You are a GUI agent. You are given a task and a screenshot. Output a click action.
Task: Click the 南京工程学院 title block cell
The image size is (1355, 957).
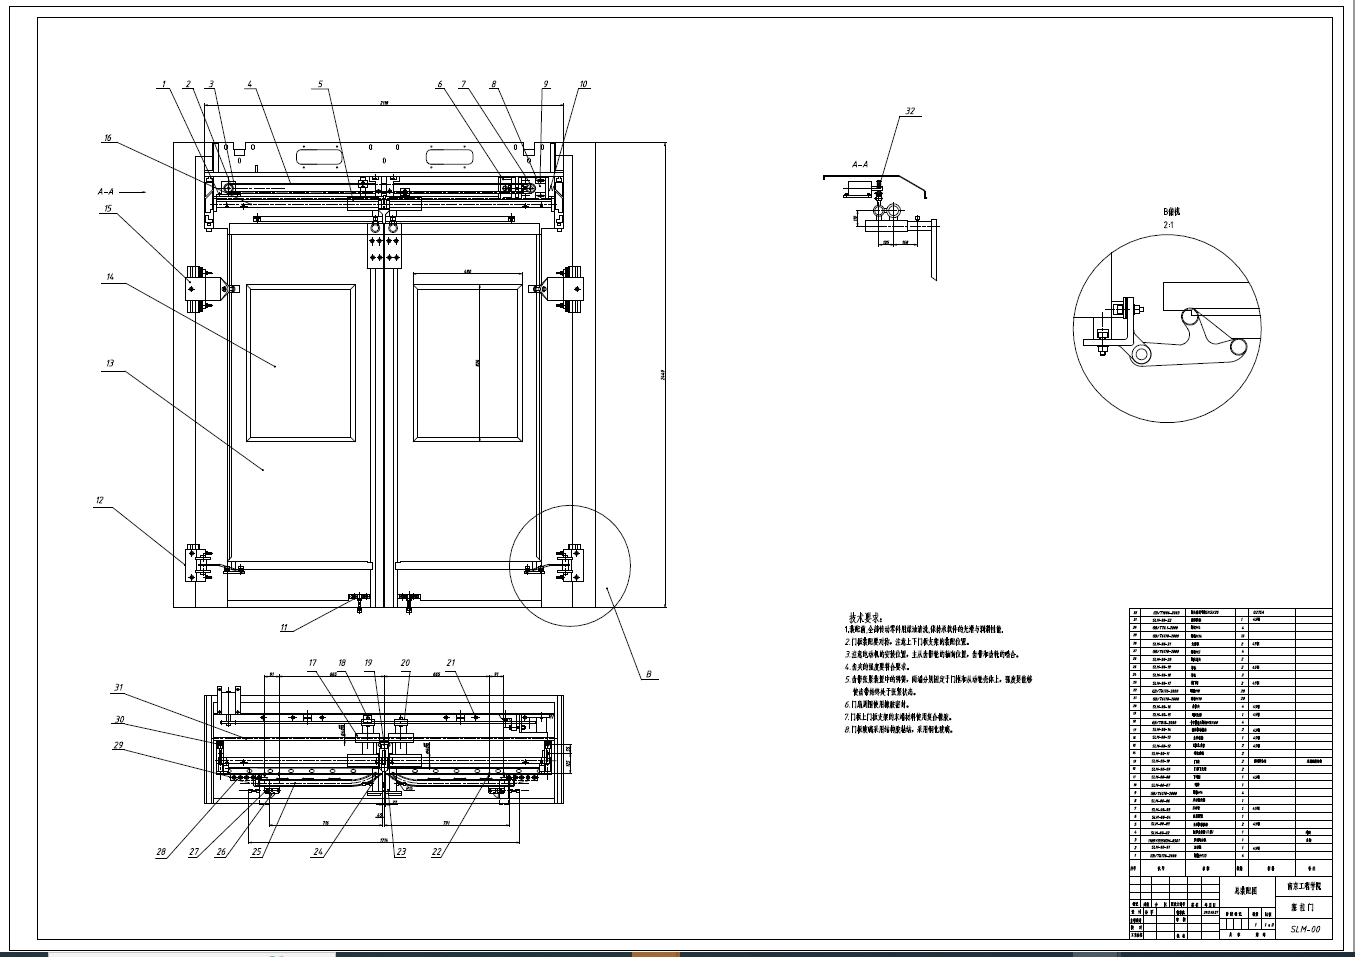[x=1303, y=887]
